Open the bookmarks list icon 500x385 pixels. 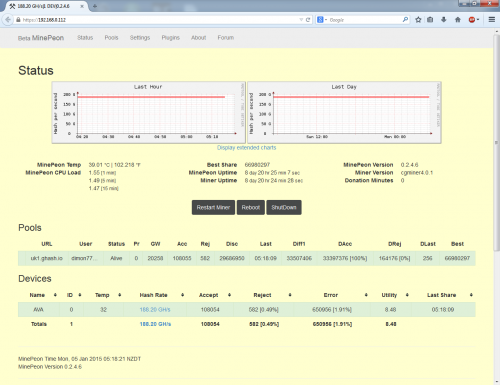point(430,20)
